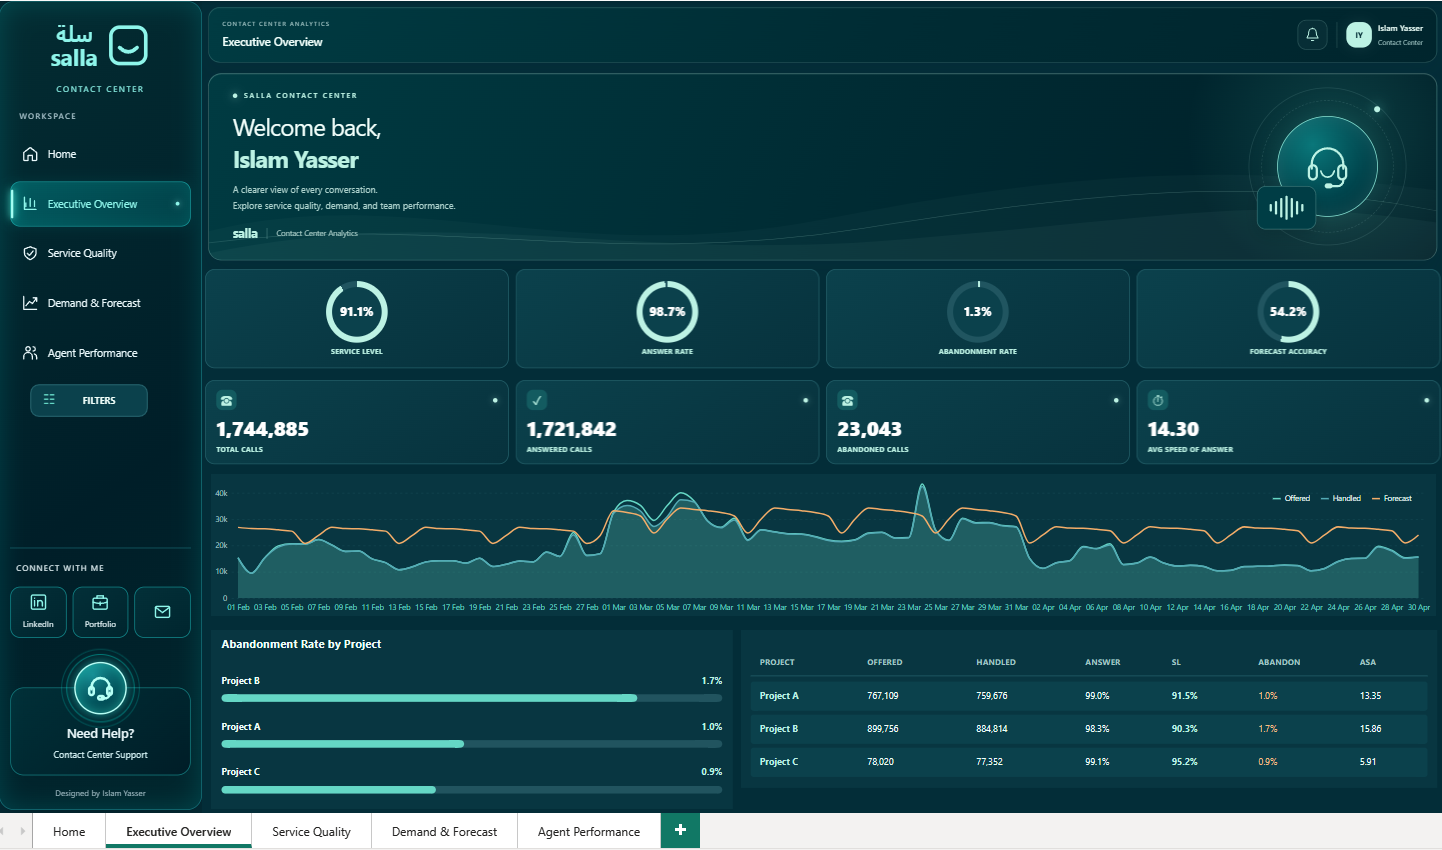Open the Filters button

[89, 400]
